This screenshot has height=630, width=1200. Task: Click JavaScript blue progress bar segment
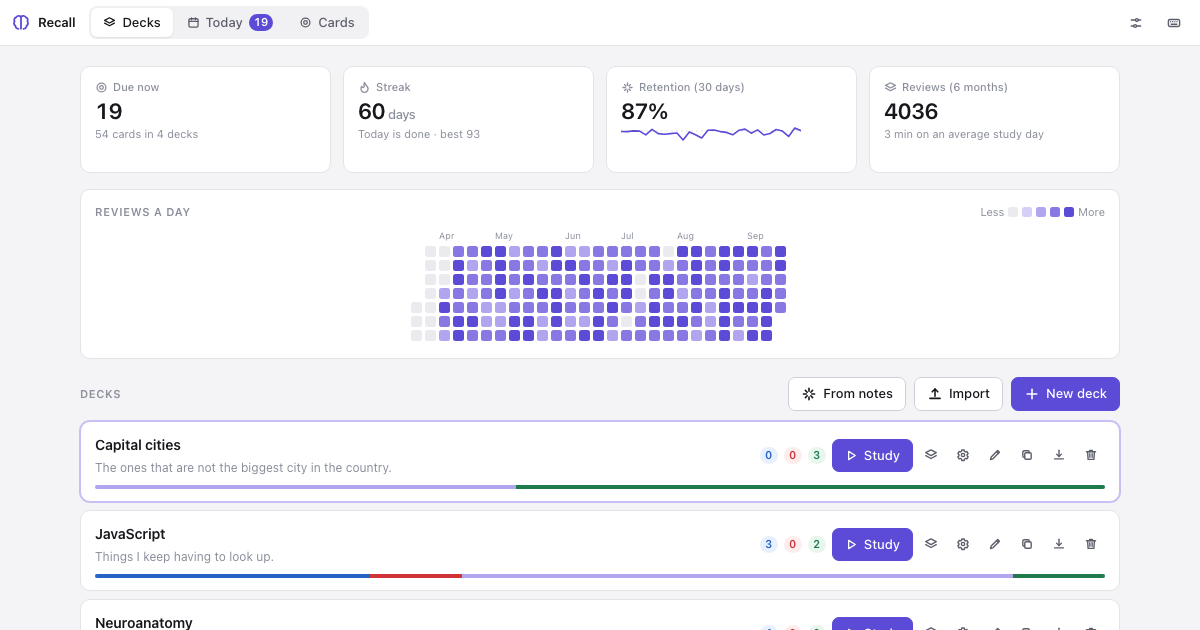coord(232,576)
